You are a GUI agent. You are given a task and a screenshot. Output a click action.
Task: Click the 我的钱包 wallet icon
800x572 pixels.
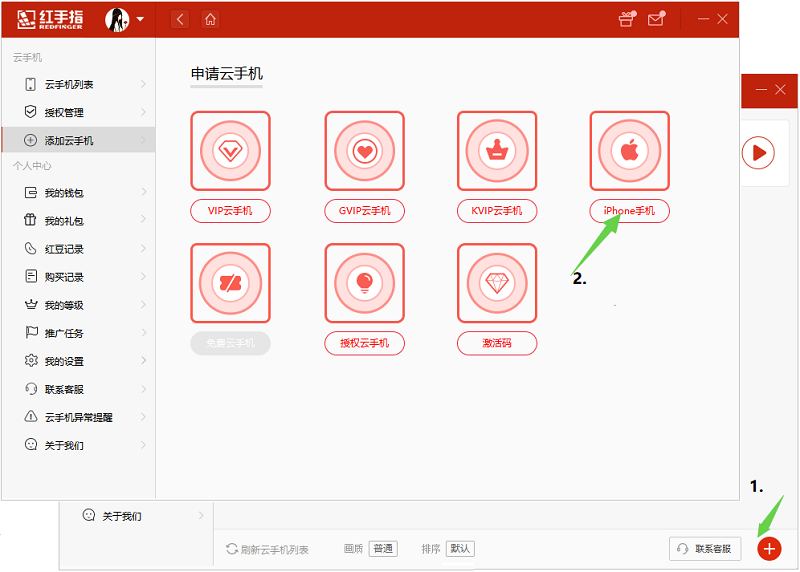point(31,192)
